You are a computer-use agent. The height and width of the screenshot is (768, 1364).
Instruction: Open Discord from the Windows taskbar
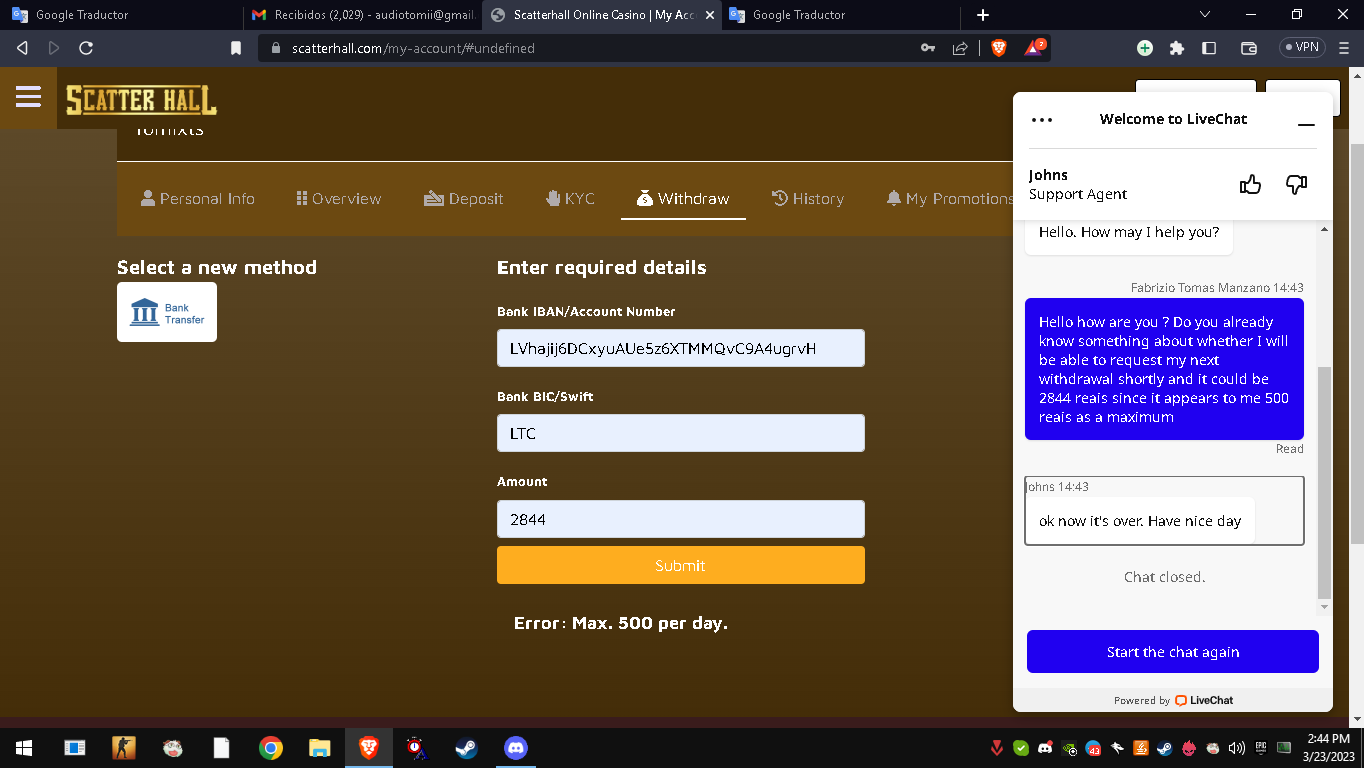click(516, 748)
